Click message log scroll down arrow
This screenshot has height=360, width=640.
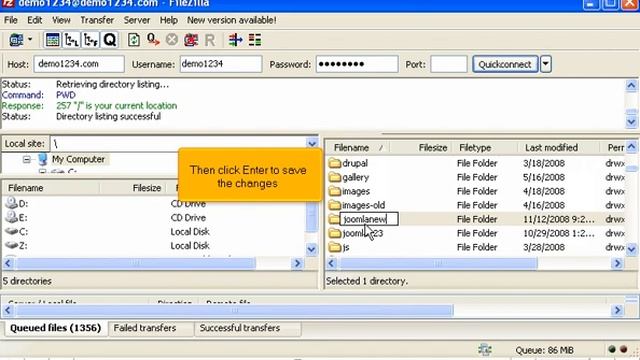(x=631, y=122)
